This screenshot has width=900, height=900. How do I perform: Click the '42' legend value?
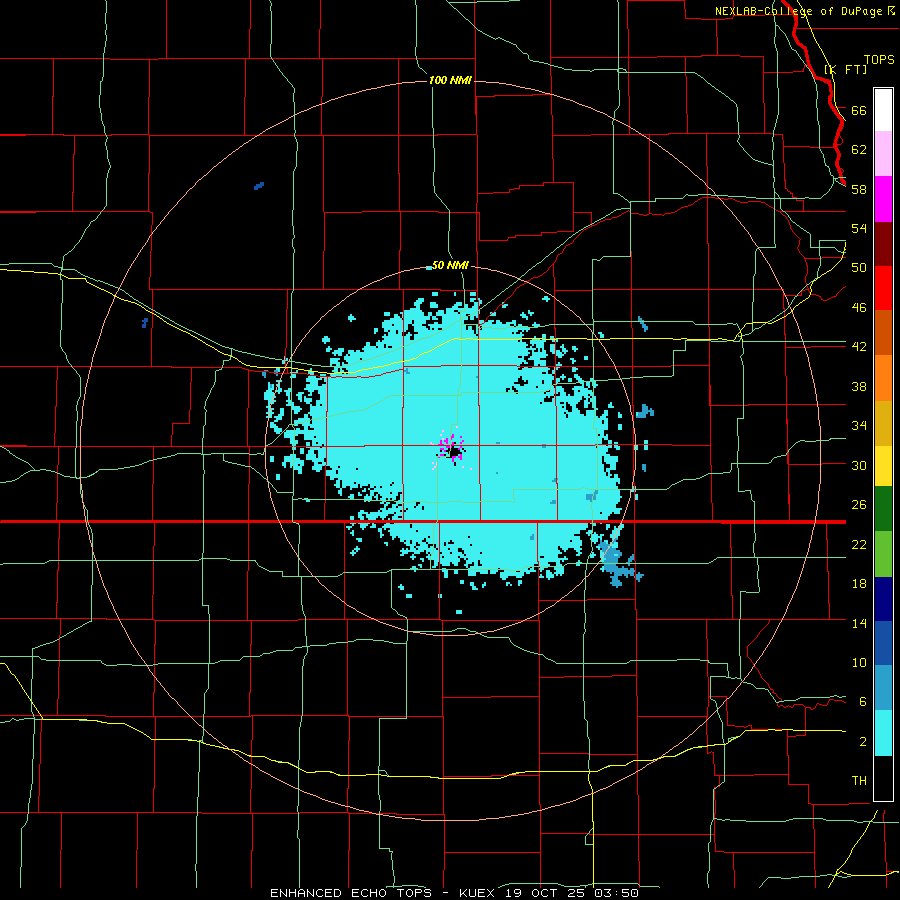(859, 346)
